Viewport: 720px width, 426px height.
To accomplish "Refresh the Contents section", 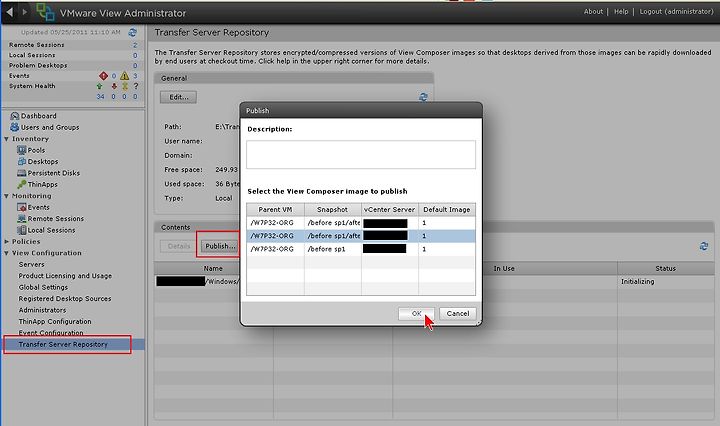I will (x=703, y=247).
